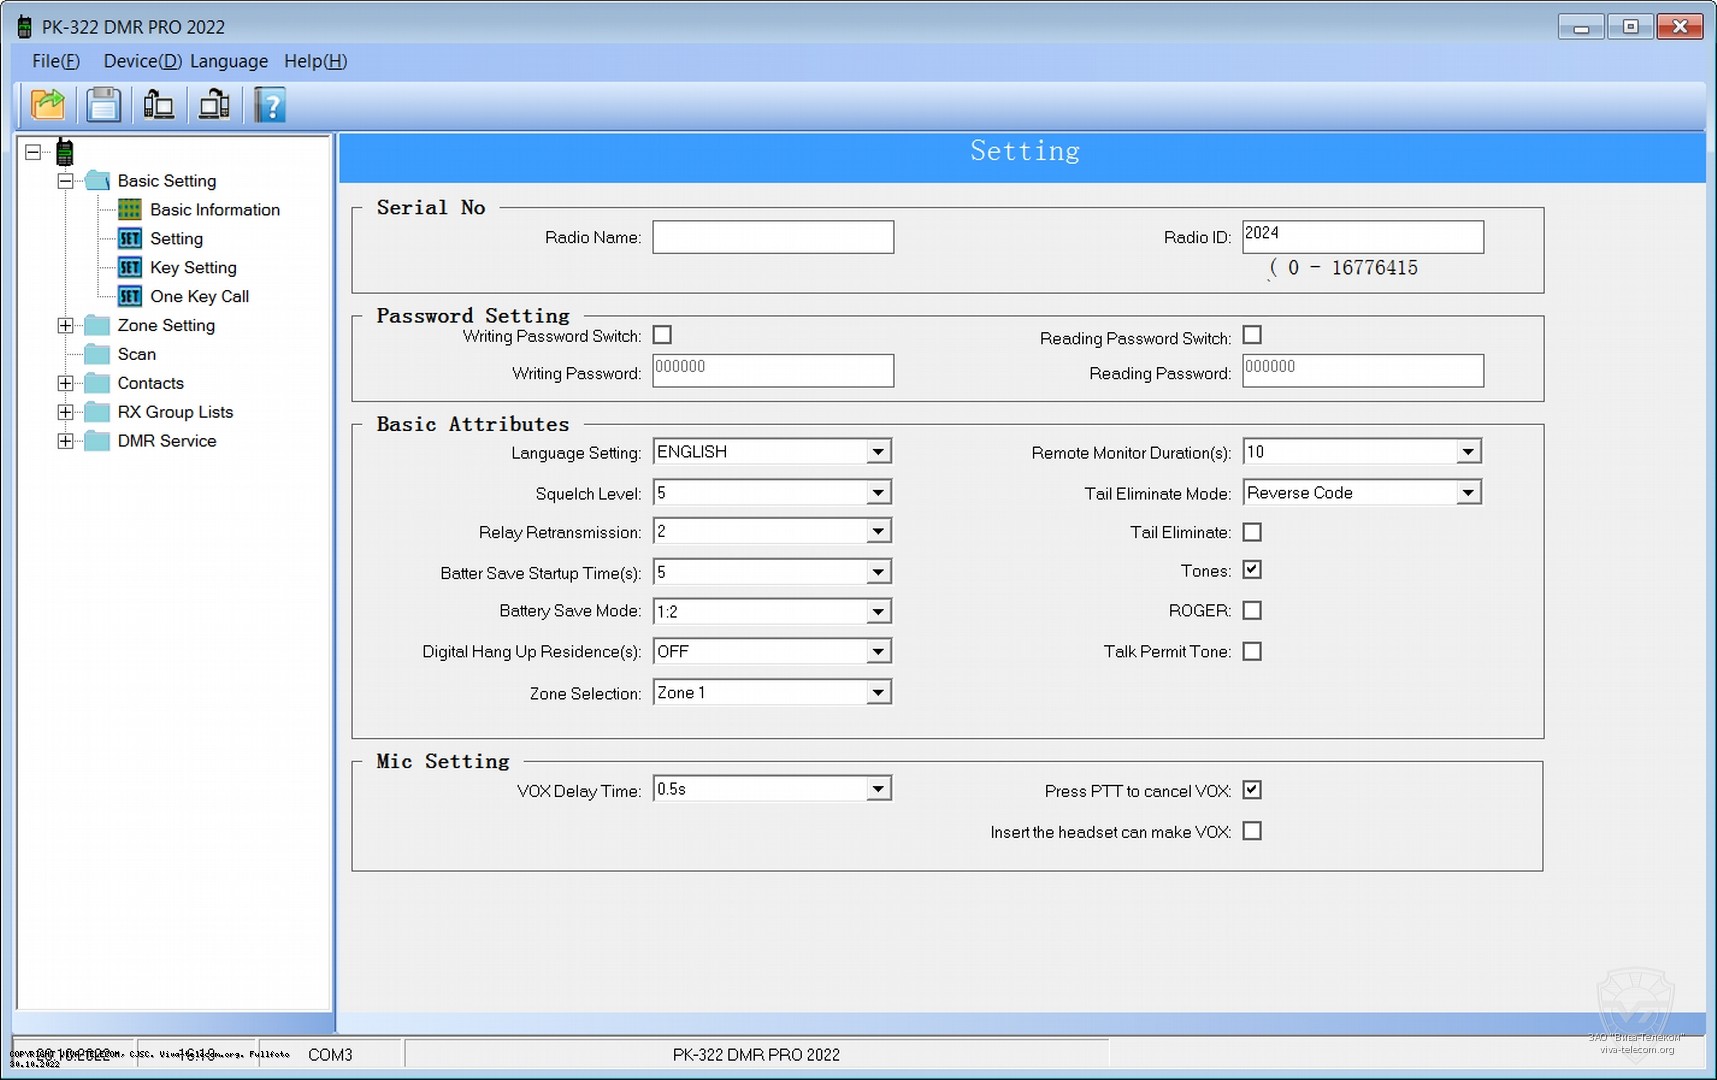Expand the Zone Setting tree node

66,326
